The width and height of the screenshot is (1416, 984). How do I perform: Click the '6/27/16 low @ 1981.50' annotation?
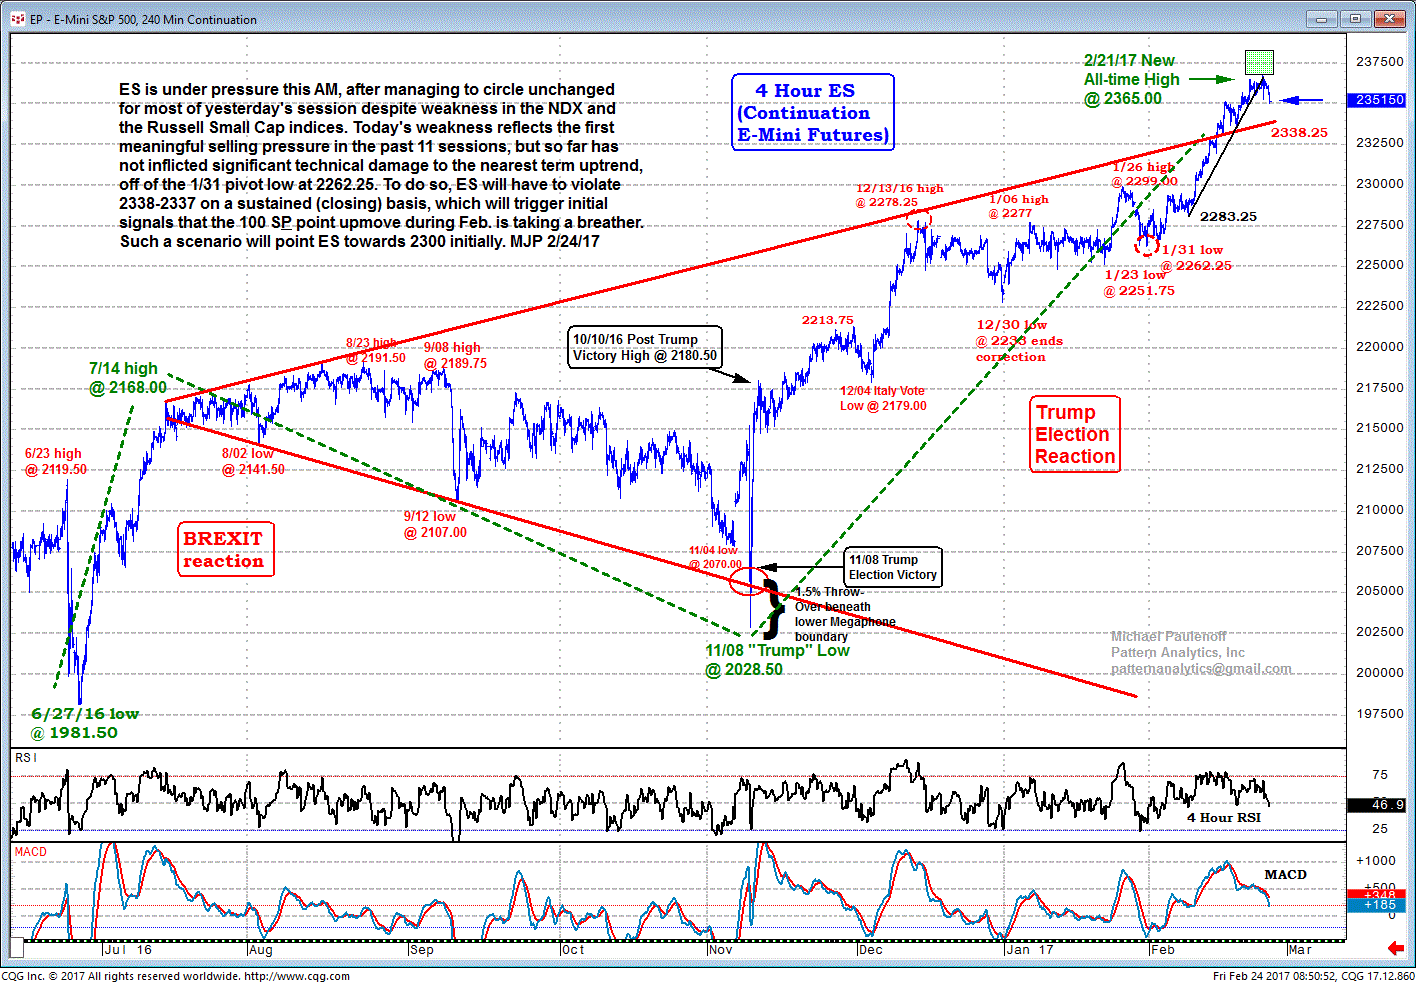83,723
